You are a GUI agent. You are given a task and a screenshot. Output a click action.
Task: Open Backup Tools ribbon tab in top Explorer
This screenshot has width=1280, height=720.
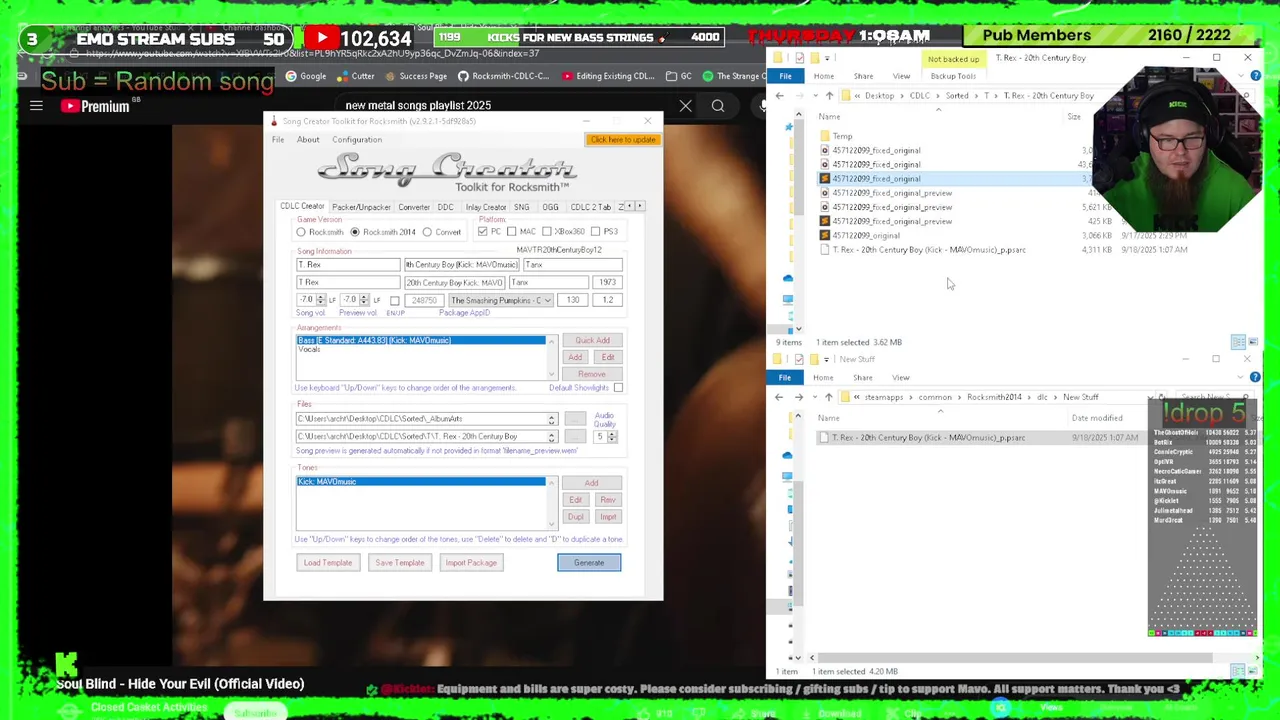coord(953,77)
